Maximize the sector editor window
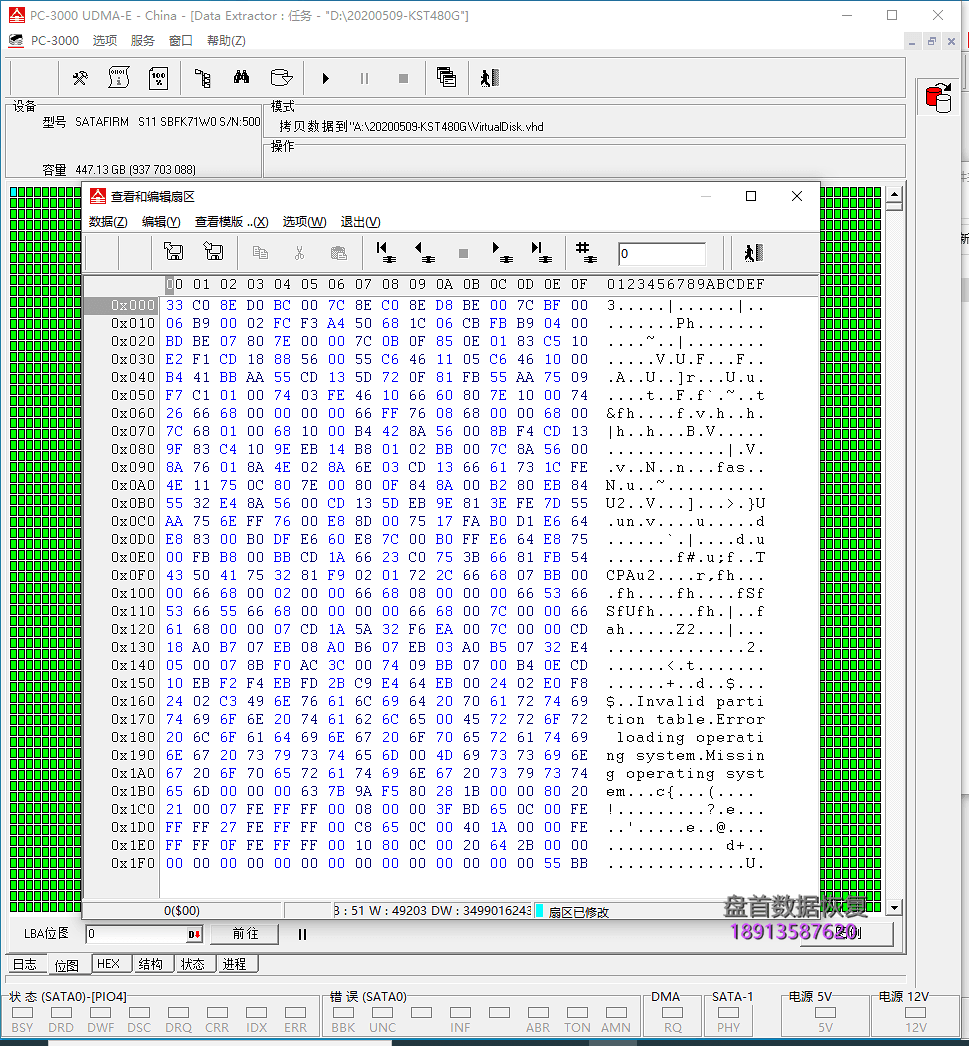 (x=751, y=196)
